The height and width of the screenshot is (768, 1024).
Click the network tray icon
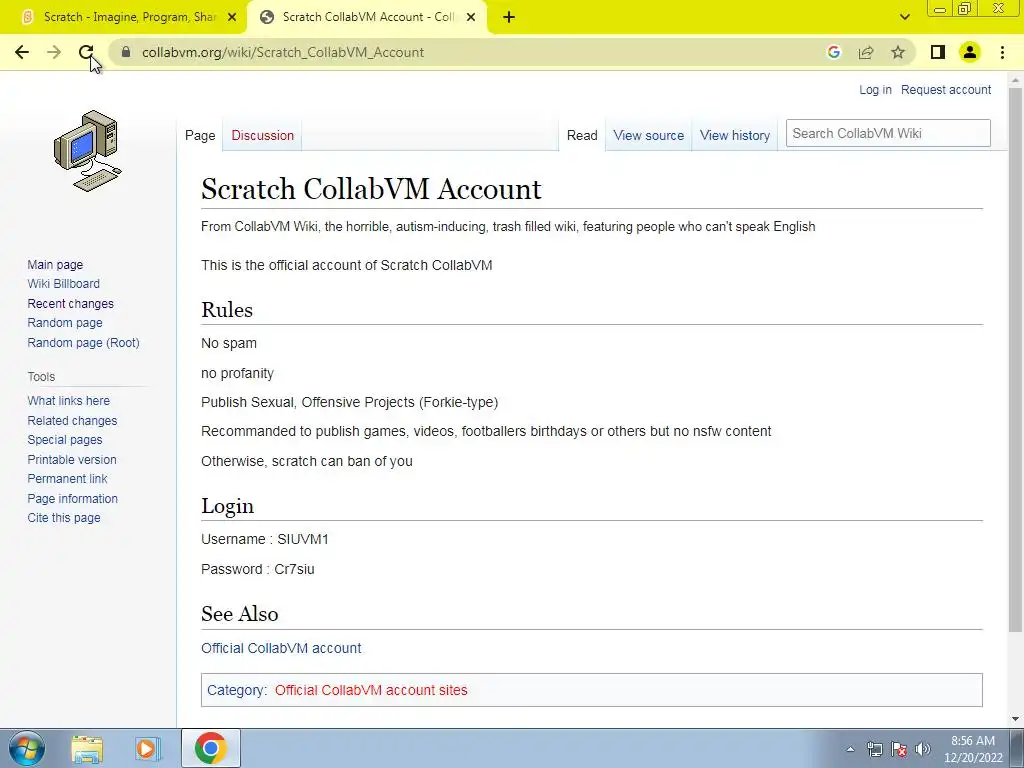click(x=874, y=749)
